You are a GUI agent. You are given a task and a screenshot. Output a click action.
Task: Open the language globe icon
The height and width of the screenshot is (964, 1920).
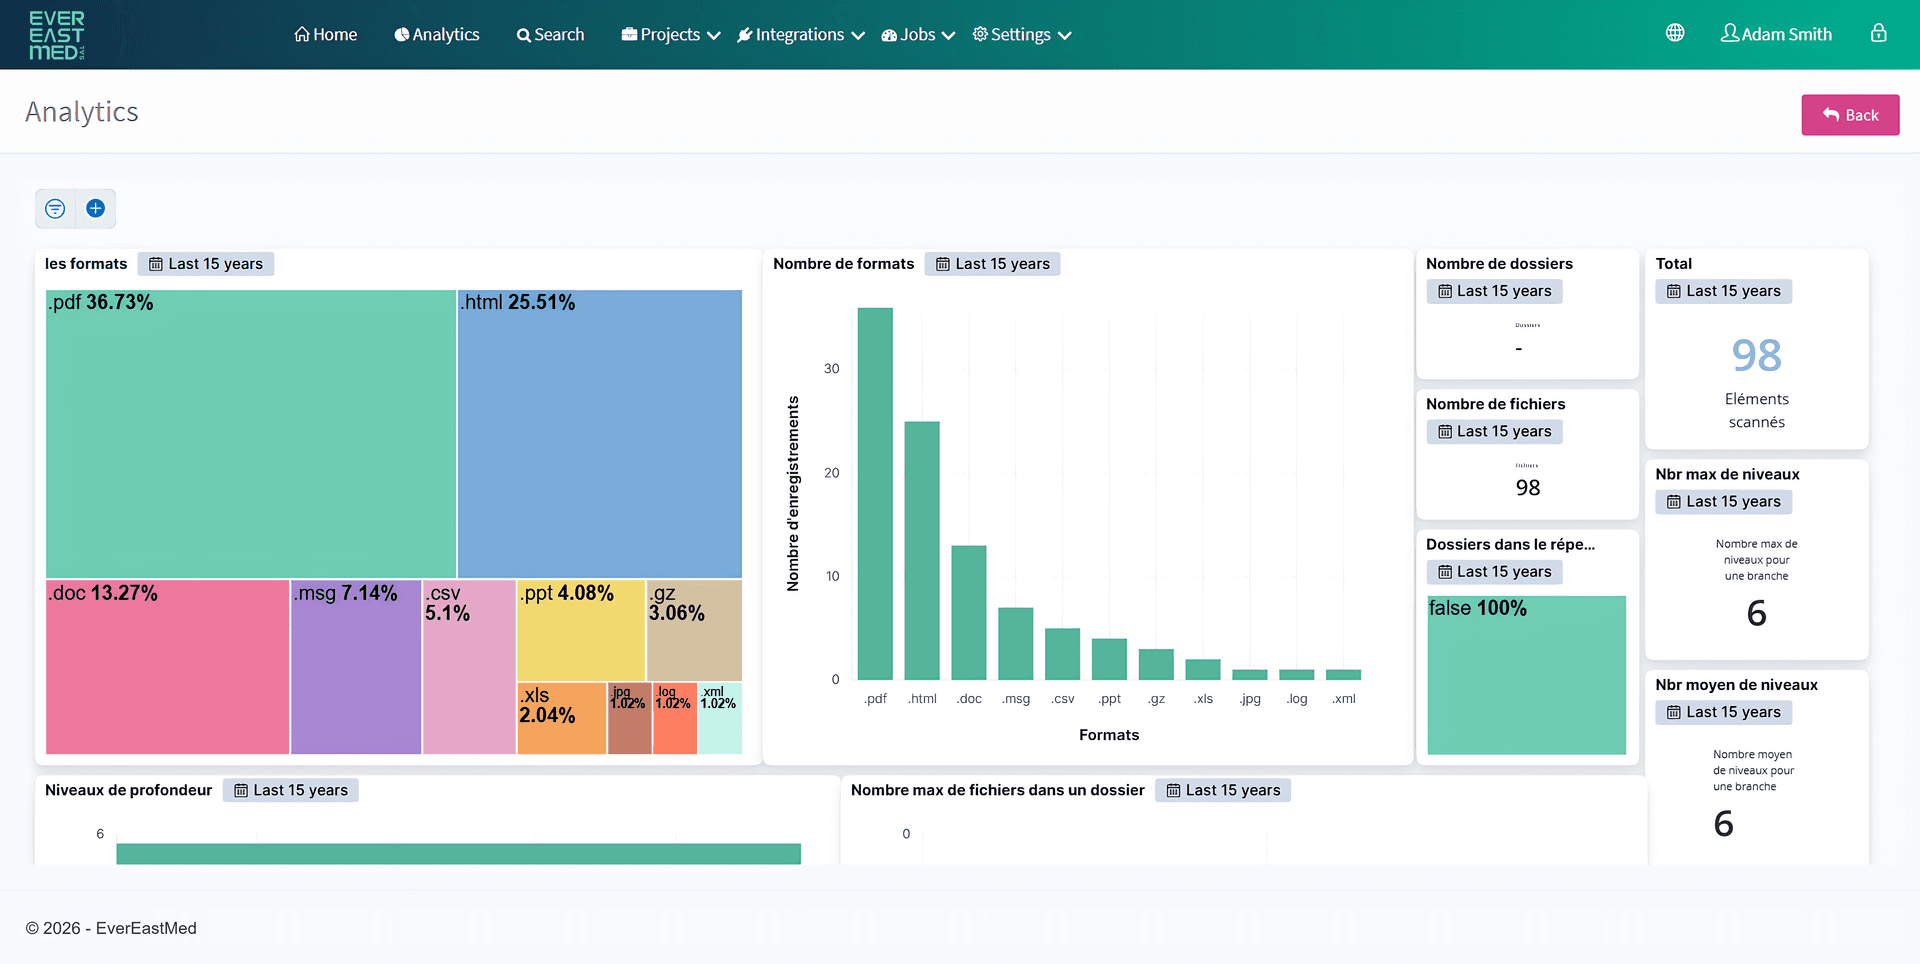pyautogui.click(x=1675, y=33)
